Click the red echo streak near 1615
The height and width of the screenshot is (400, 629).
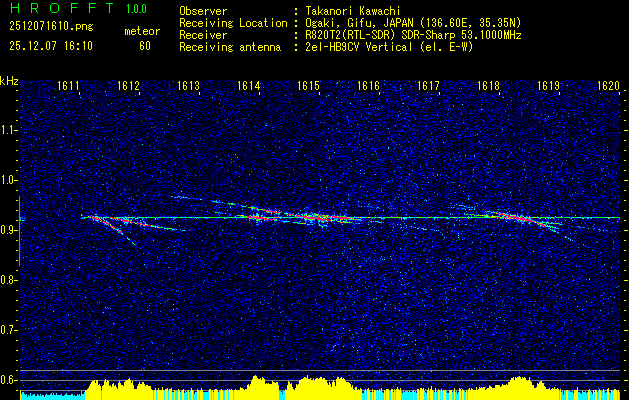[x=321, y=217]
